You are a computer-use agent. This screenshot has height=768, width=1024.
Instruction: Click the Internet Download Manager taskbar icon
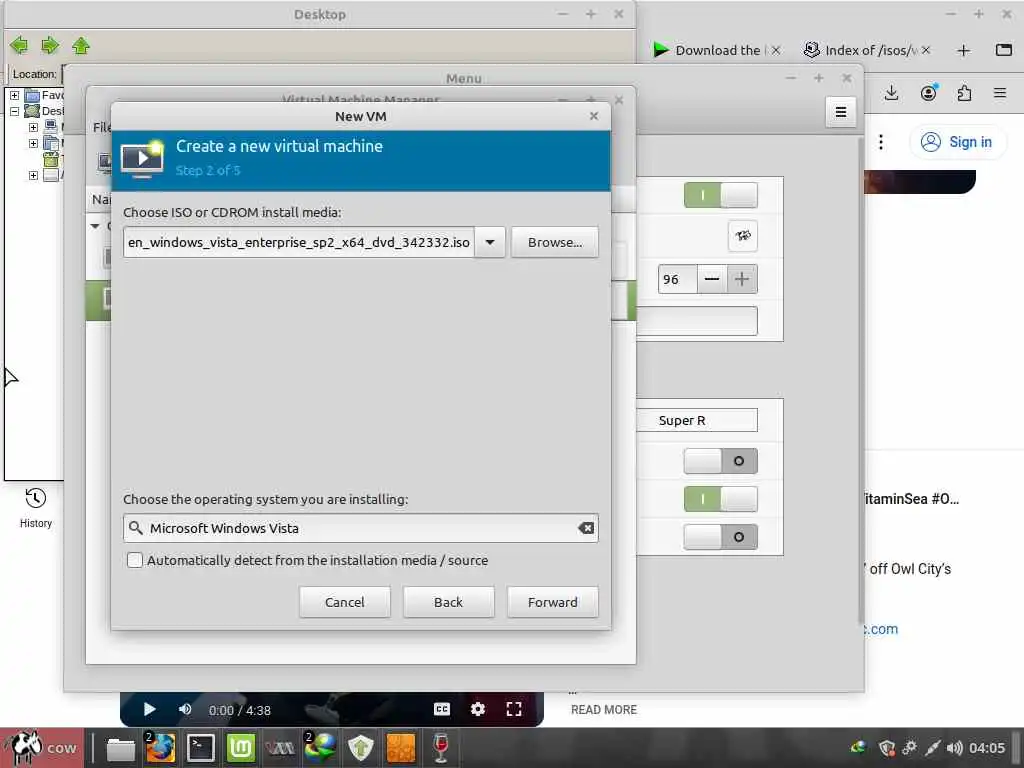coord(320,748)
